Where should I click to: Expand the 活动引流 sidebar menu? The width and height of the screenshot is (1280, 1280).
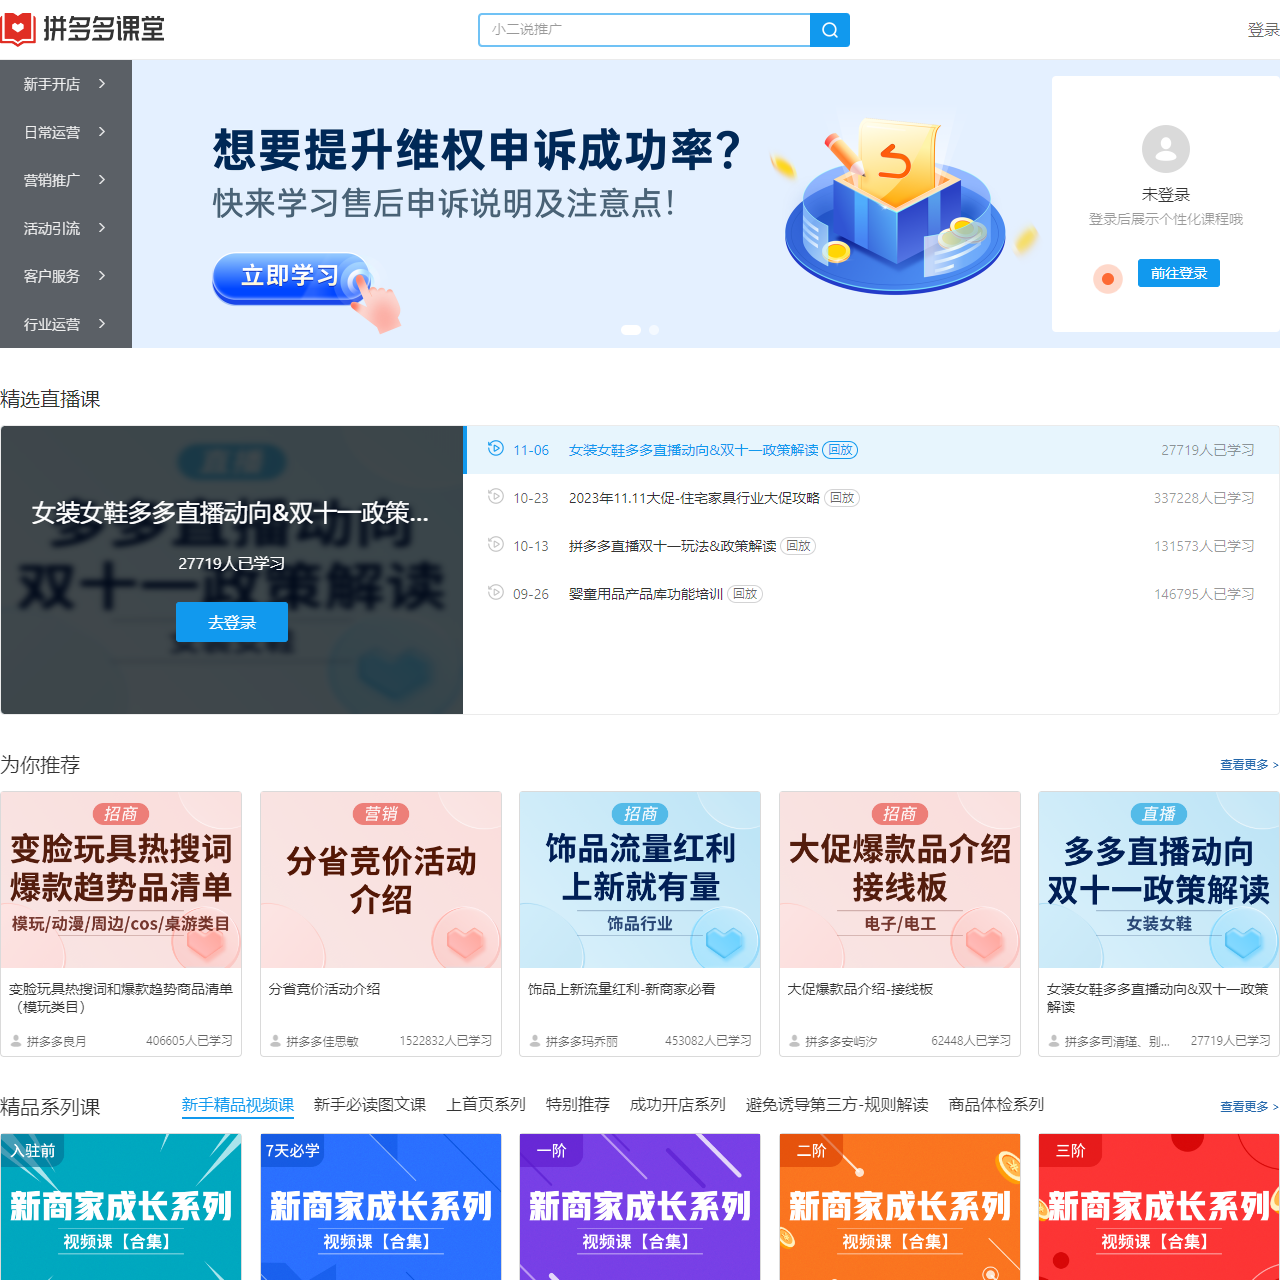62,228
